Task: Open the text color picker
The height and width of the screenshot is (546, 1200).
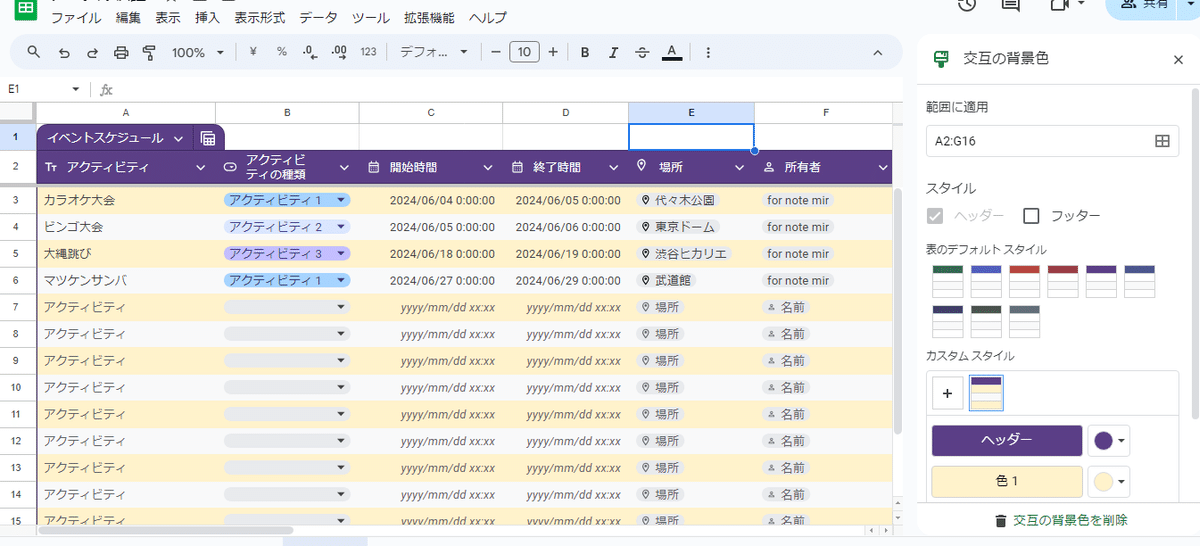Action: tap(672, 52)
